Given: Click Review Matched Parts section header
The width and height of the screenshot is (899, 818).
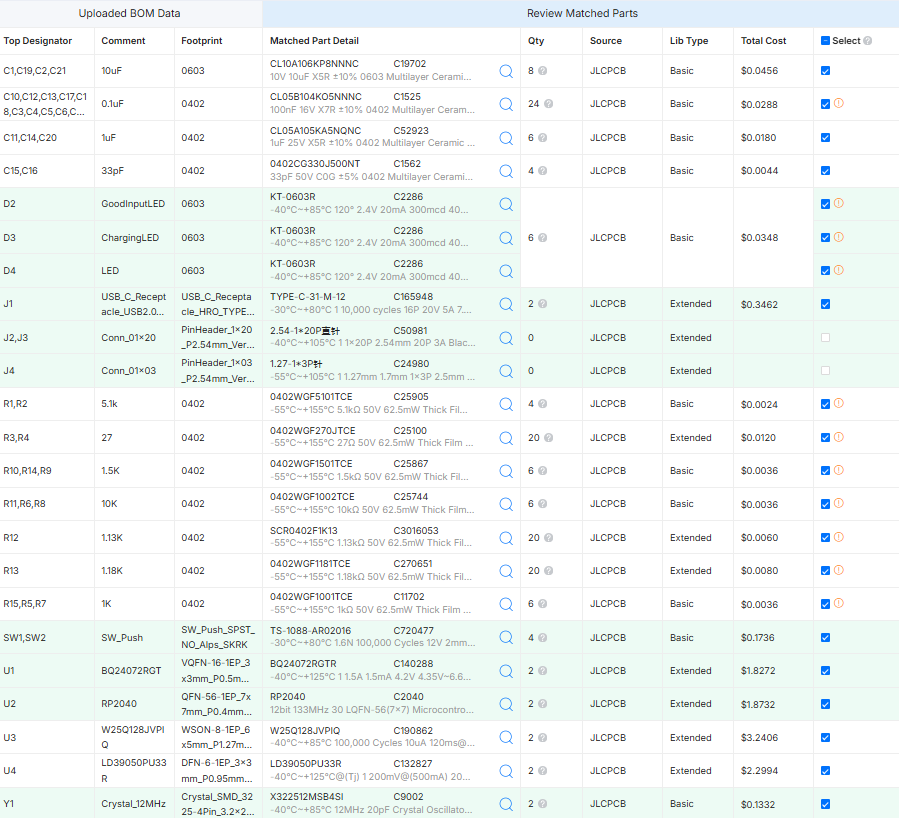Looking at the screenshot, I should [x=582, y=13].
